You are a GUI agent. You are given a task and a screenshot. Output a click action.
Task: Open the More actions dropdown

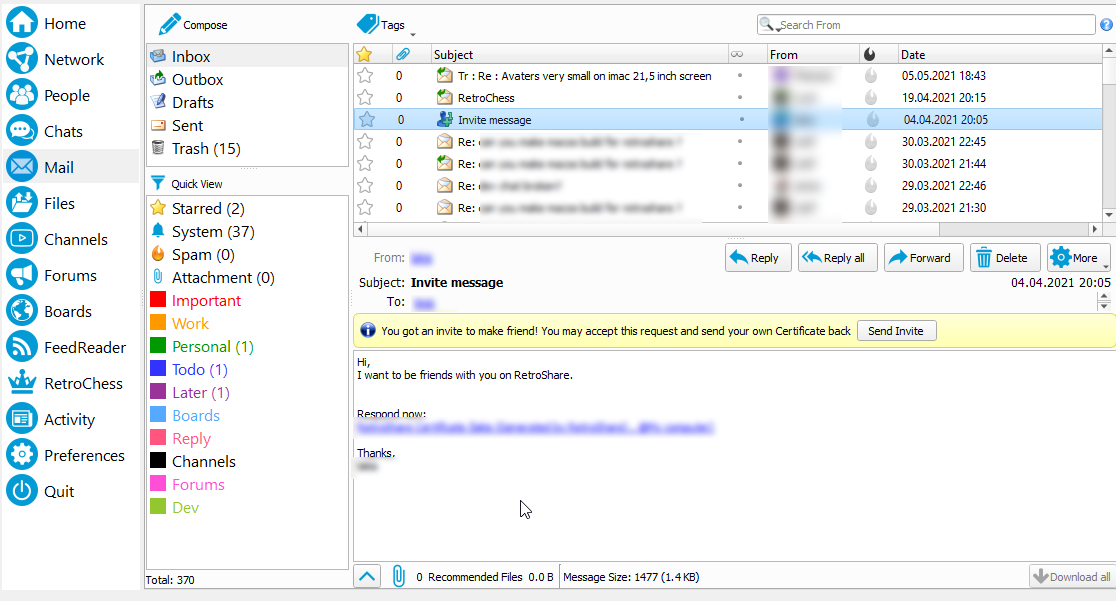coord(1078,257)
